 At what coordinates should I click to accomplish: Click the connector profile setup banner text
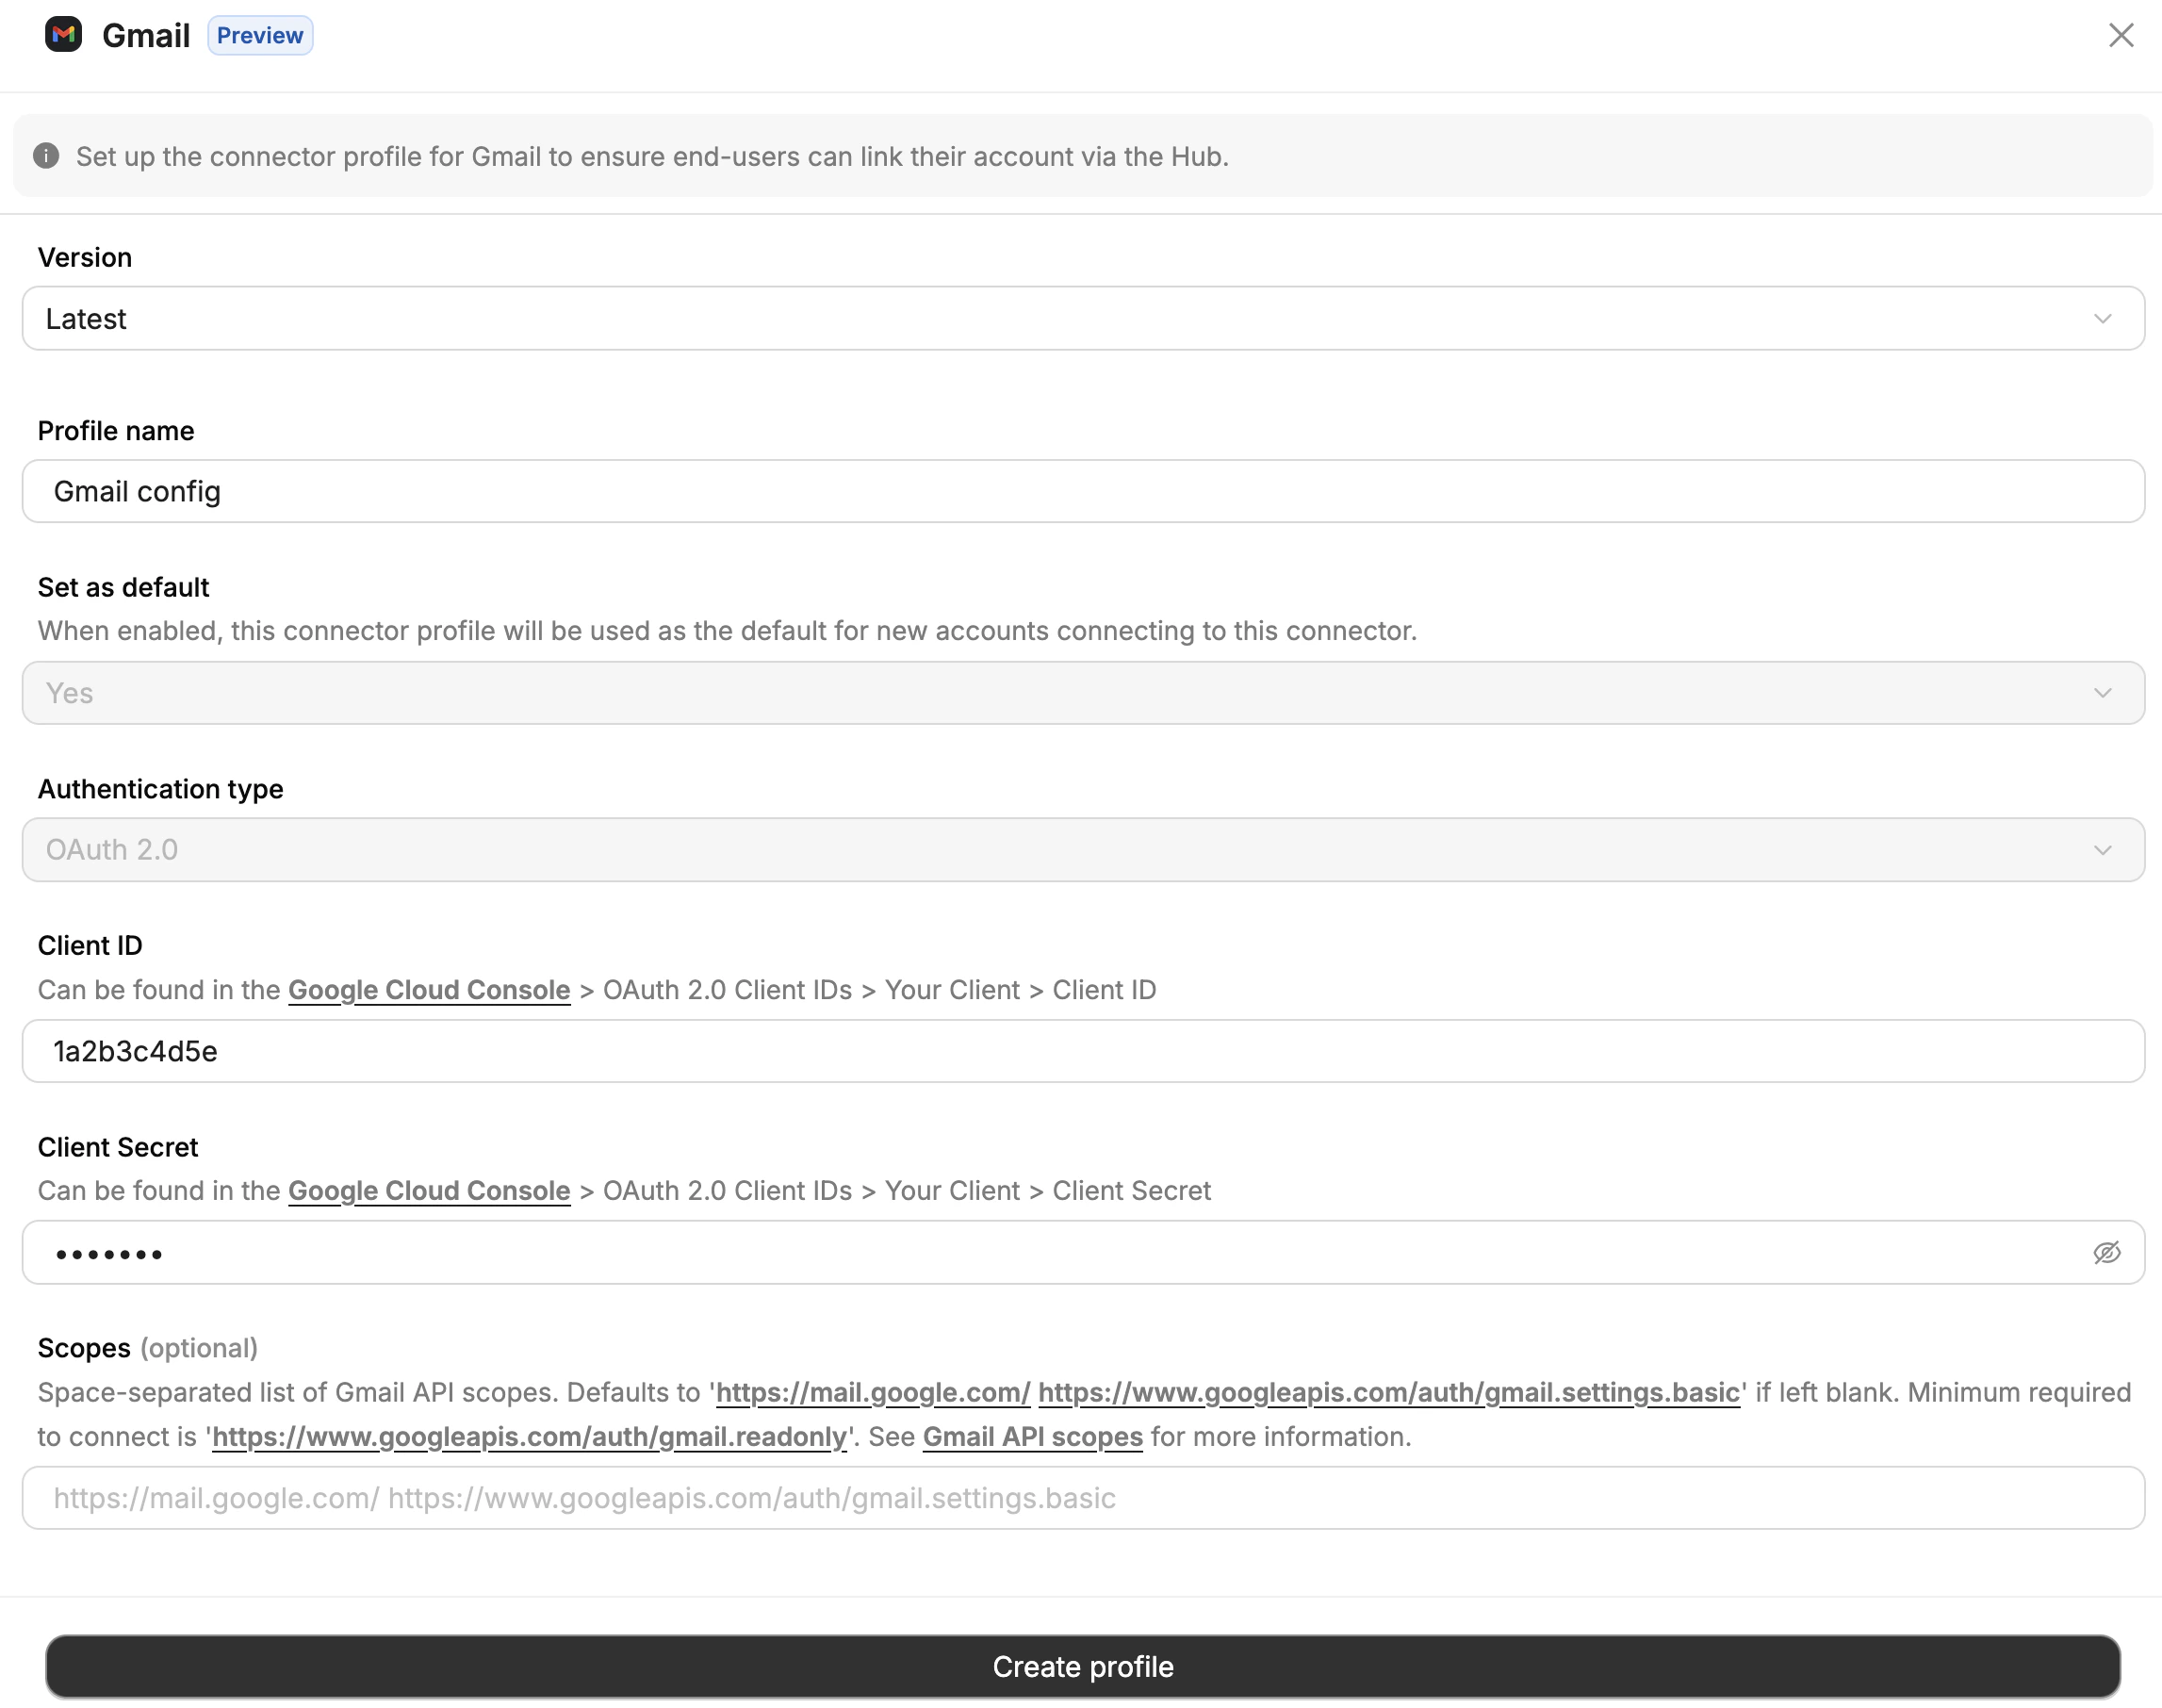(x=652, y=156)
